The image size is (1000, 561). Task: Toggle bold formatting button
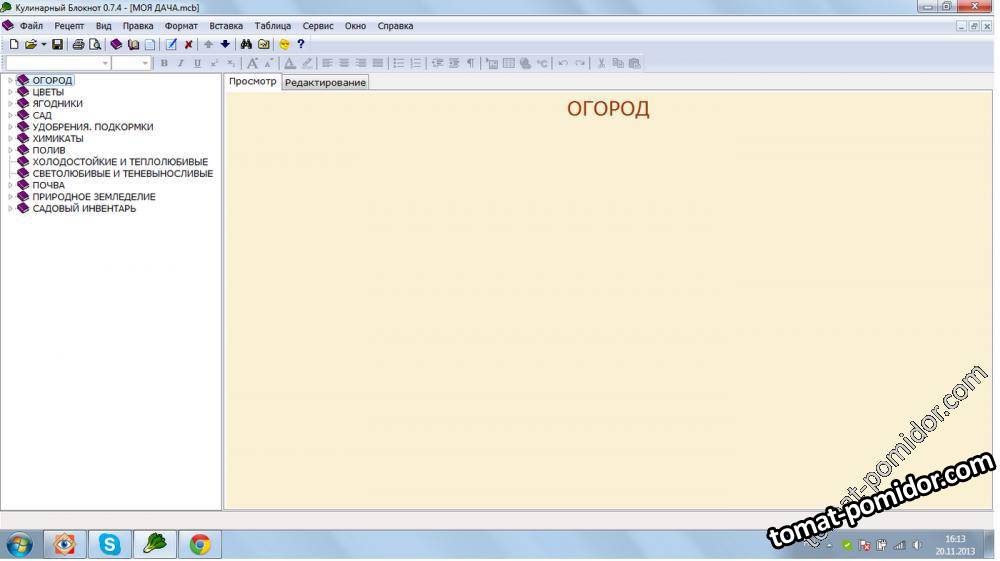pyautogui.click(x=164, y=63)
